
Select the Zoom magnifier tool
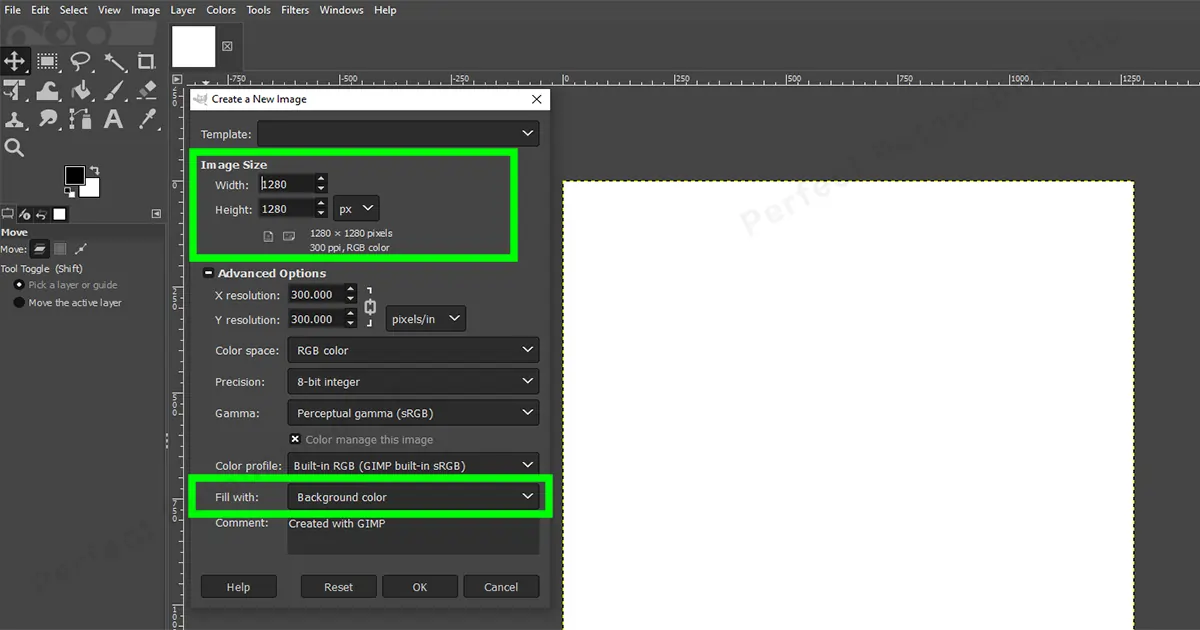coord(15,148)
